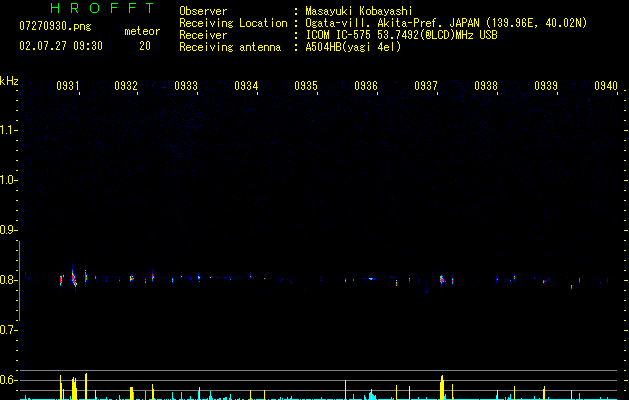The width and height of the screenshot is (629, 400).
Task: Click the 0934 time marker
Action: pos(246,86)
